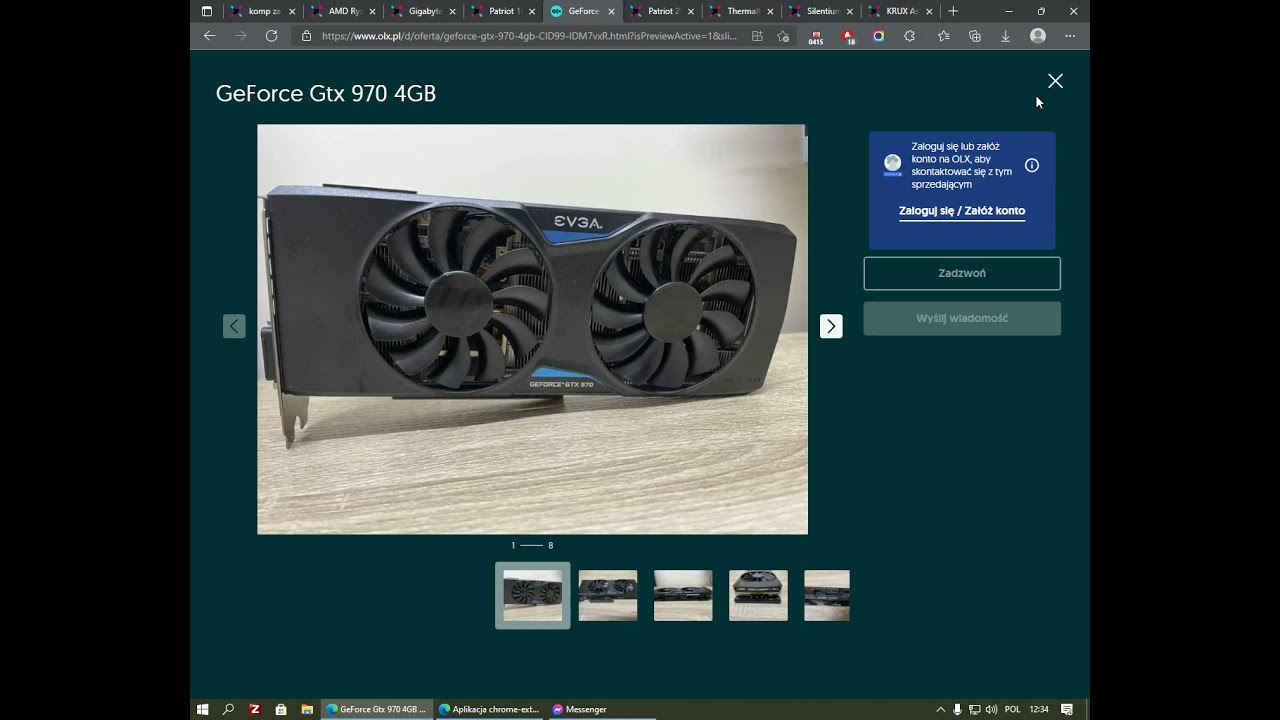Go to previous photo with left arrow

pos(234,326)
